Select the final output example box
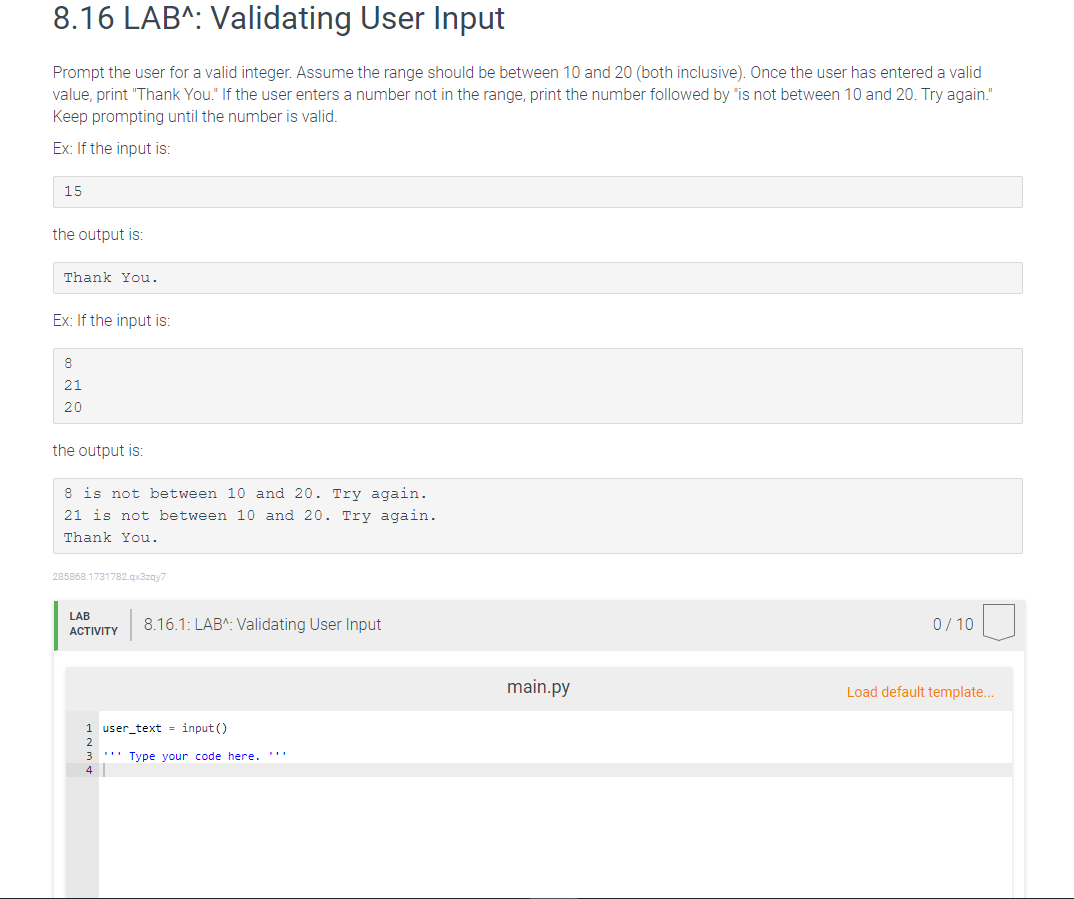This screenshot has width=1074, height=899. (537, 515)
